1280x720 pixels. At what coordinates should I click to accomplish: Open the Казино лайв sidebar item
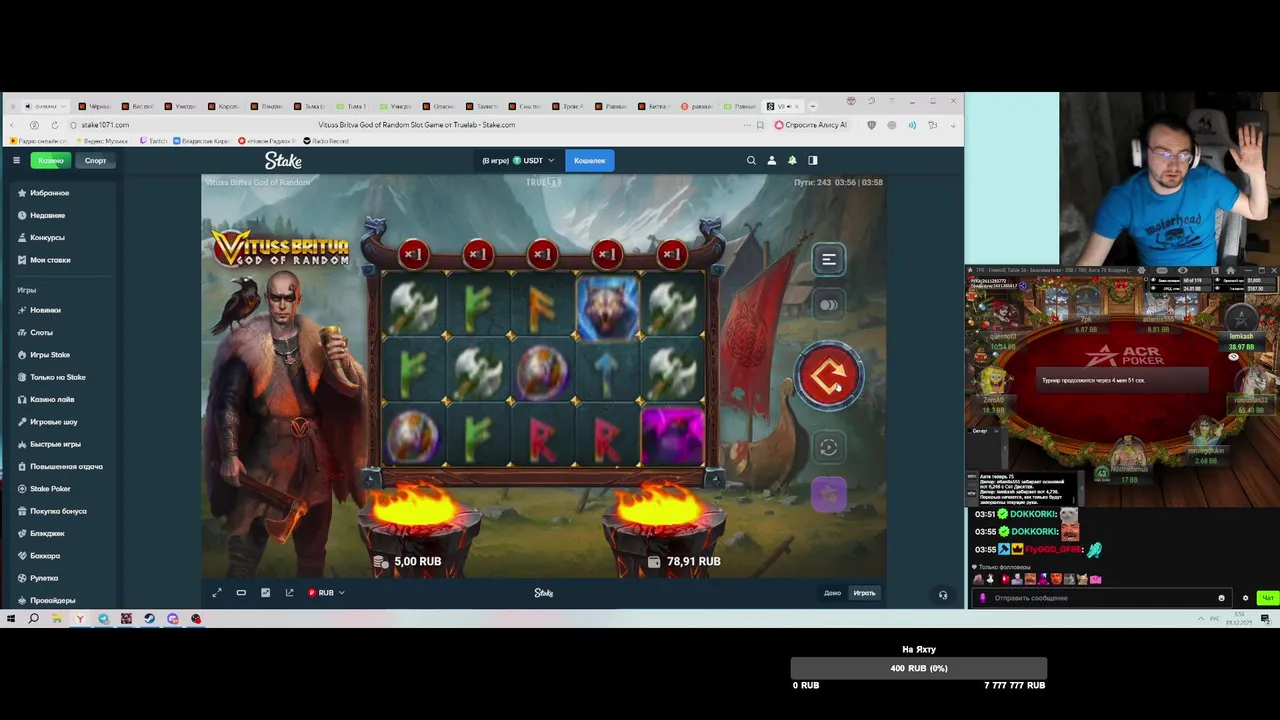(x=52, y=399)
